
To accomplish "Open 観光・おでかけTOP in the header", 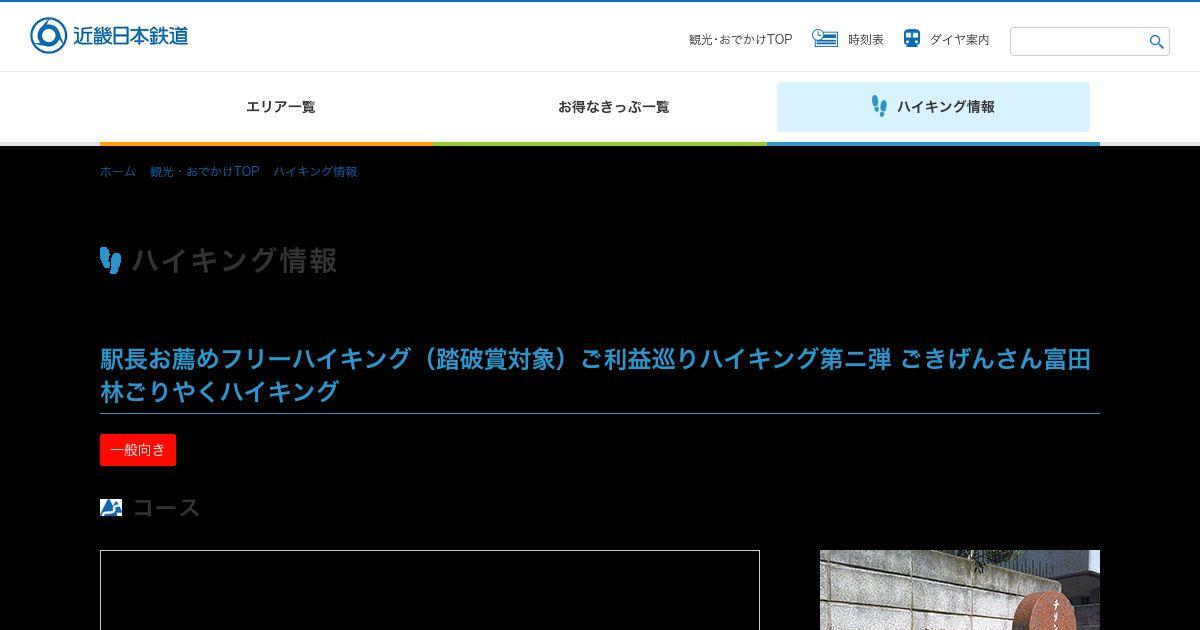I will pyautogui.click(x=740, y=40).
